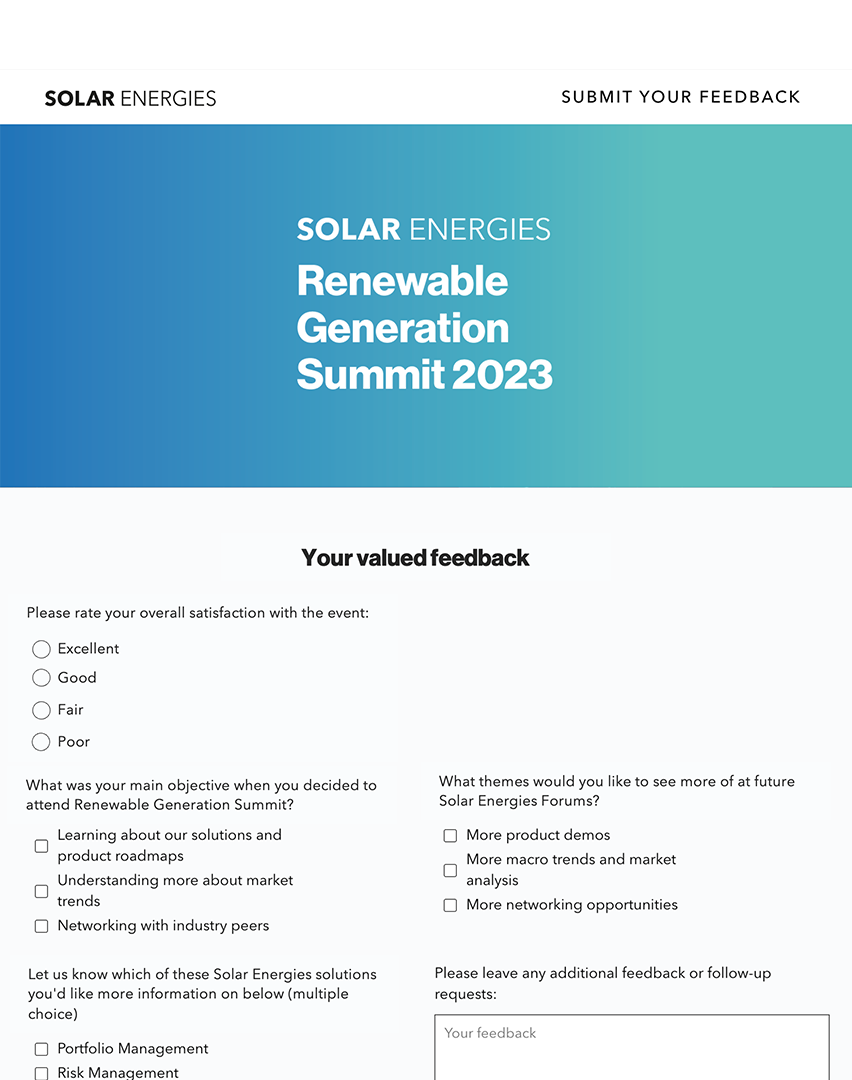Screen dimensions: 852x1080
Task: Tick Understanding more about market trends
Action: pos(42,891)
